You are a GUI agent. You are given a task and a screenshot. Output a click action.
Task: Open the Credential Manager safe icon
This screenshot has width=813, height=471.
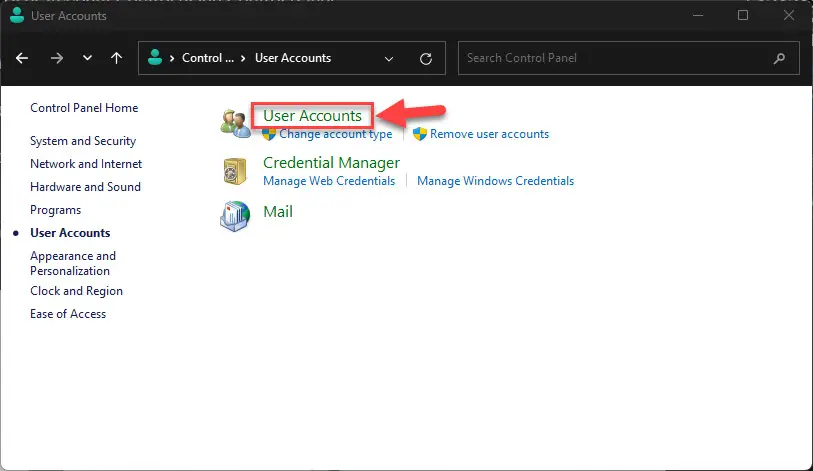click(x=235, y=171)
